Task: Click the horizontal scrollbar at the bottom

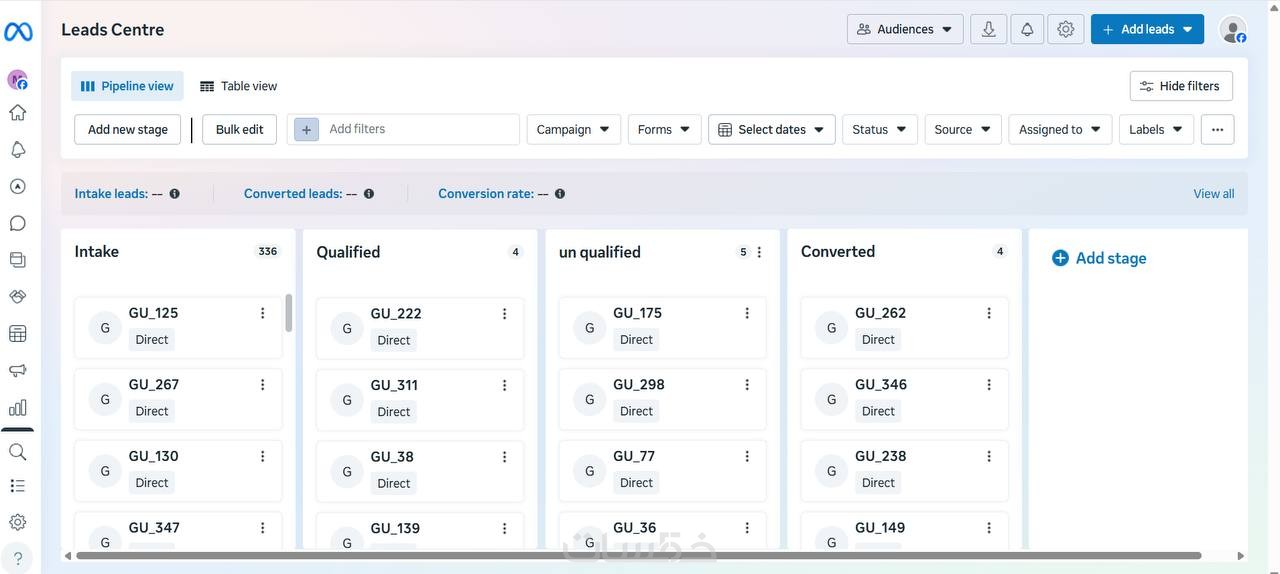Action: pyautogui.click(x=638, y=556)
